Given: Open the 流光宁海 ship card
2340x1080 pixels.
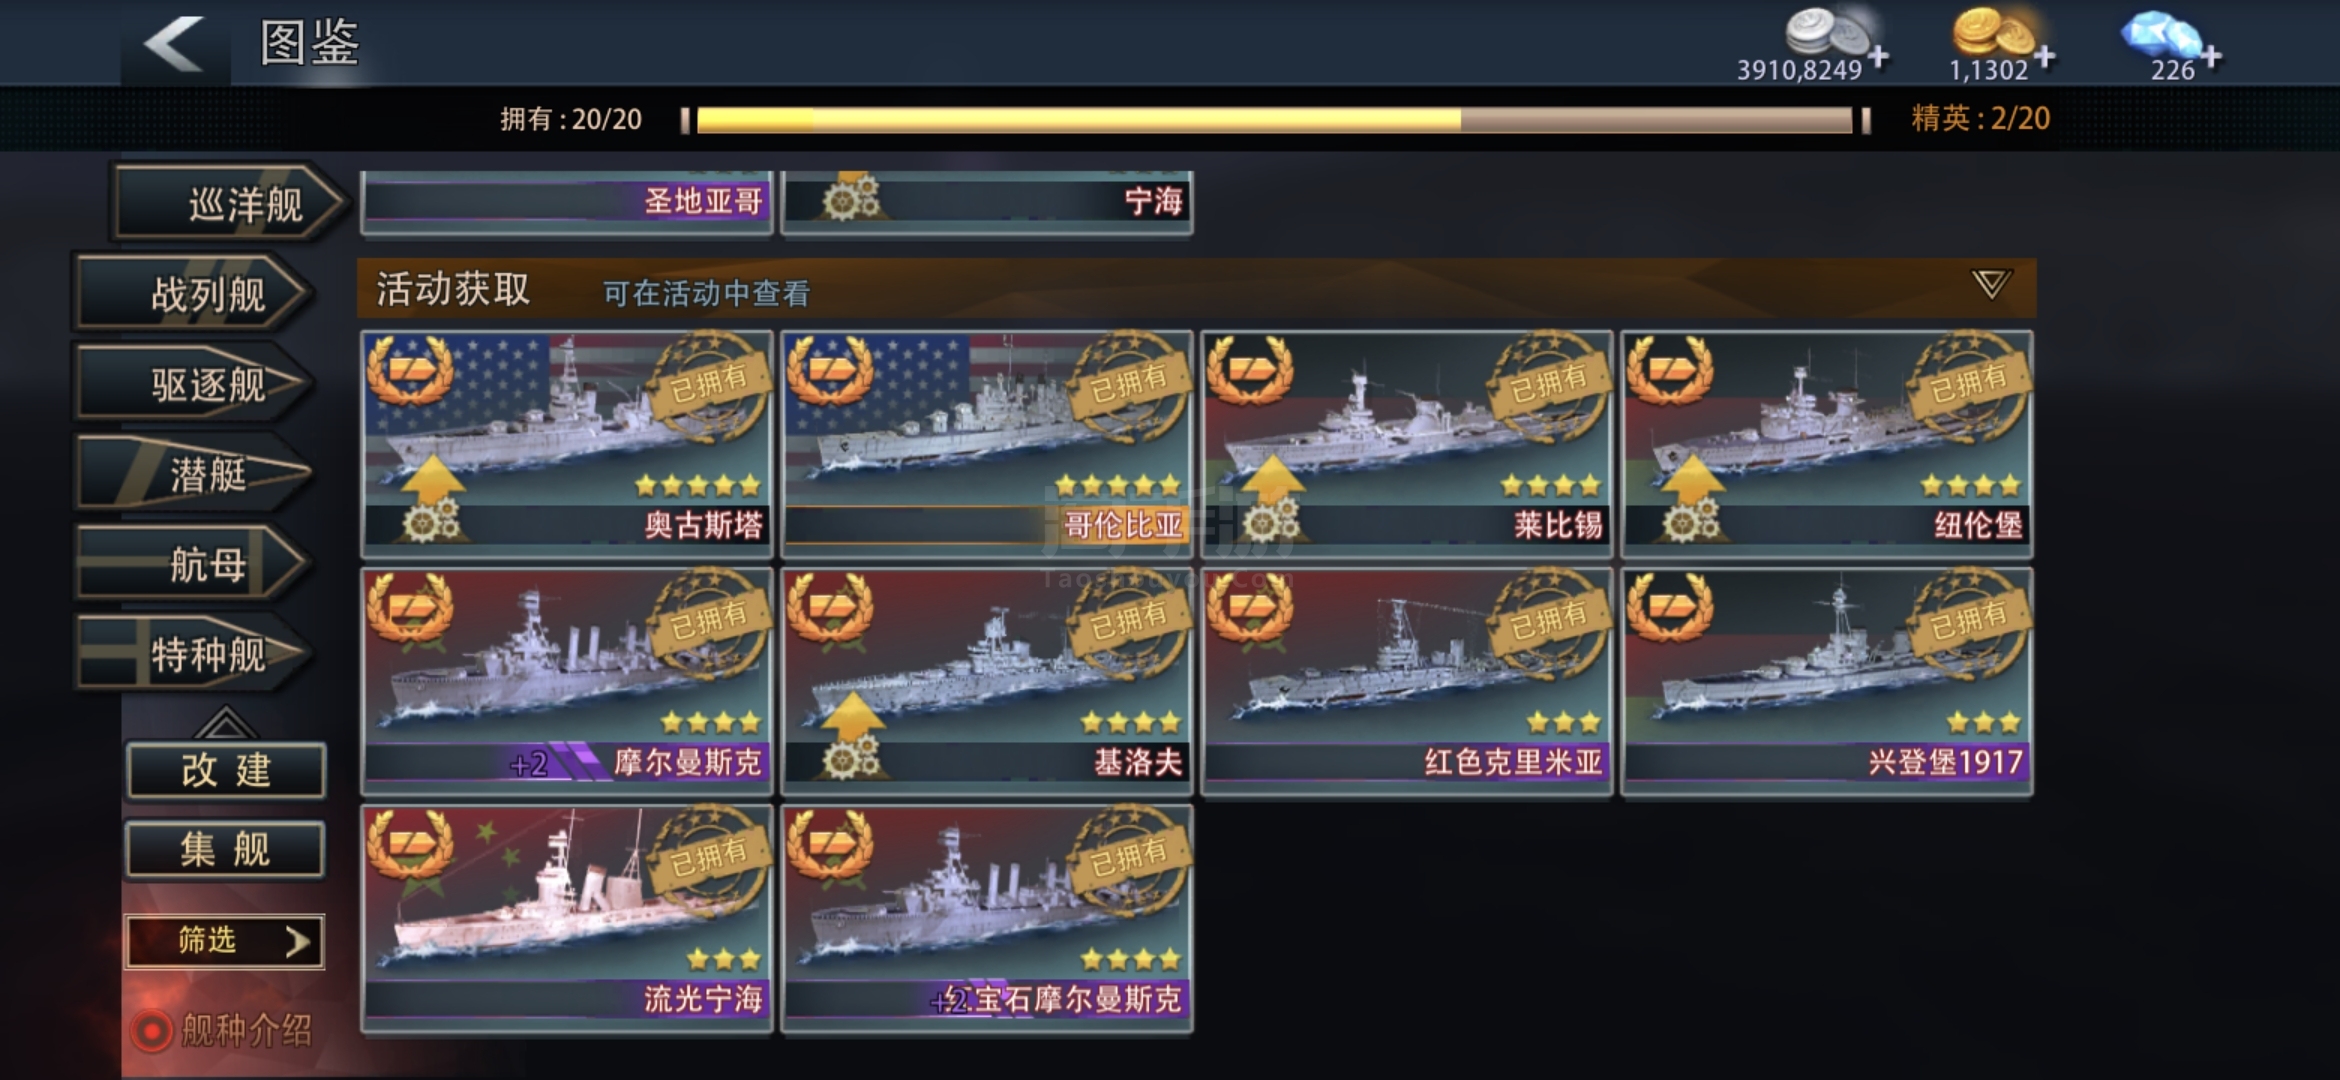Looking at the screenshot, I should [x=567, y=918].
